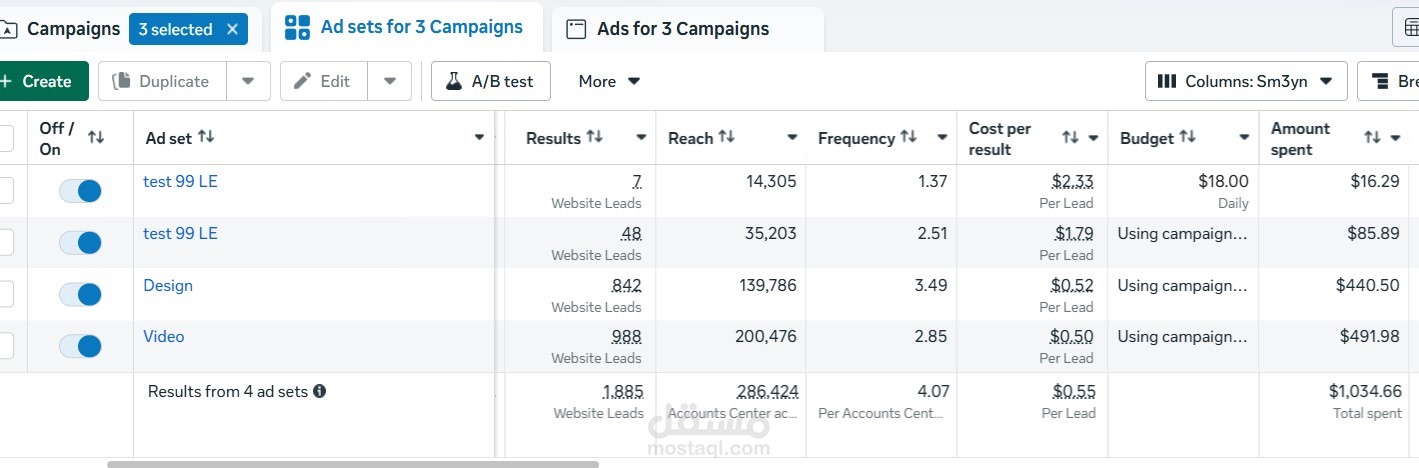Expand the Duplicate button dropdown arrow
Screen dimensions: 1419x468
248,81
